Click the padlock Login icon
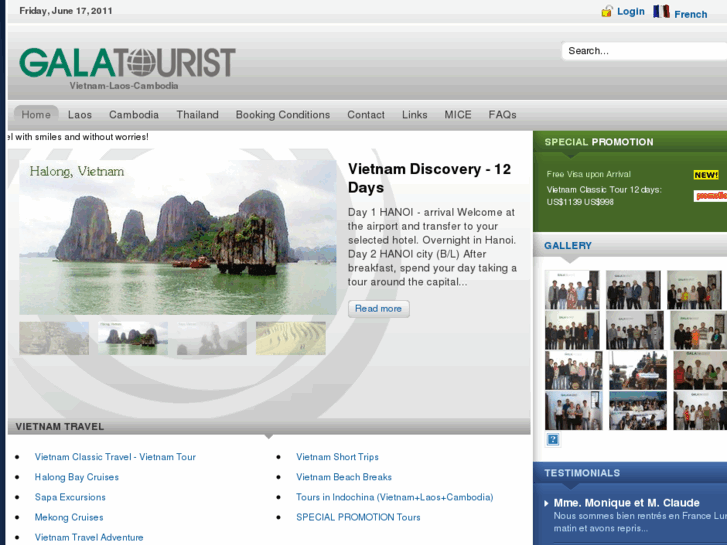Image resolution: width=727 pixels, height=545 pixels. pyautogui.click(x=606, y=11)
